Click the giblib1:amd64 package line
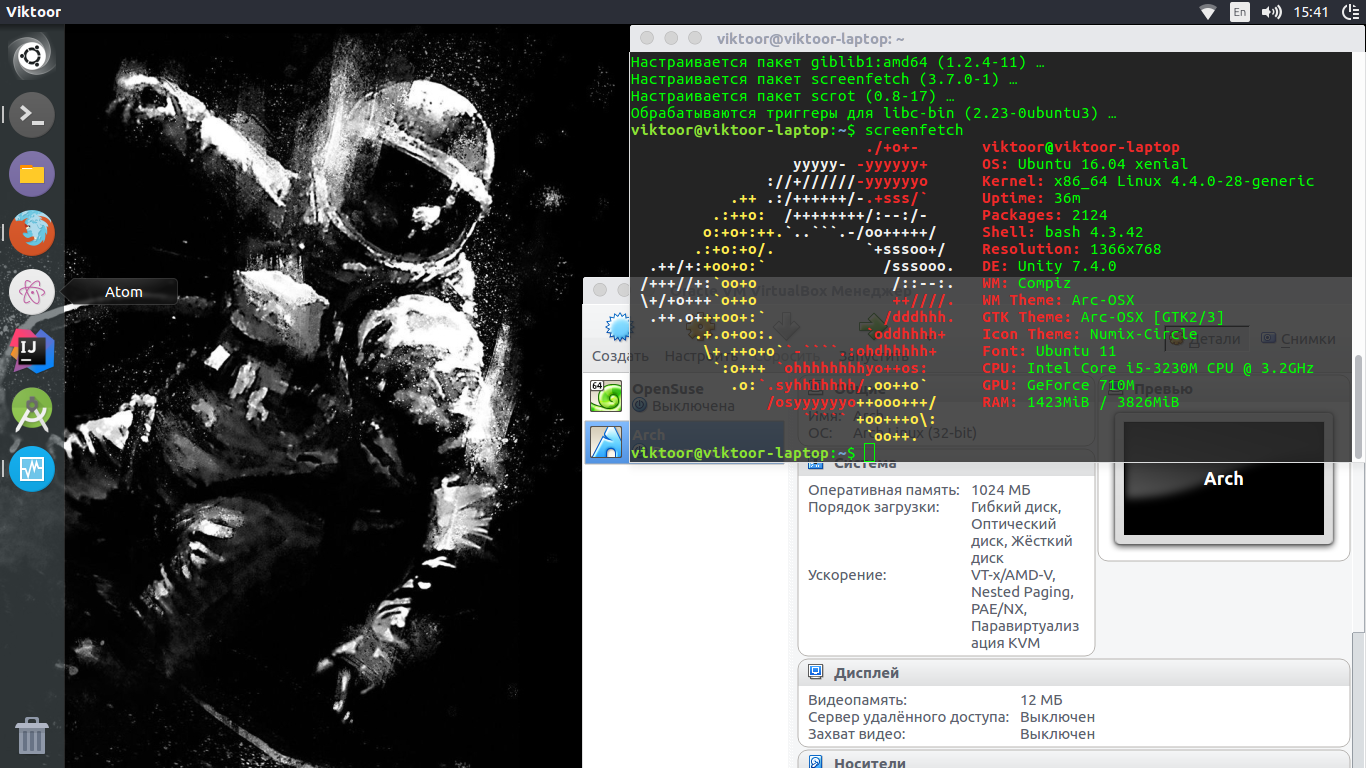The width and height of the screenshot is (1366, 768). (838, 62)
